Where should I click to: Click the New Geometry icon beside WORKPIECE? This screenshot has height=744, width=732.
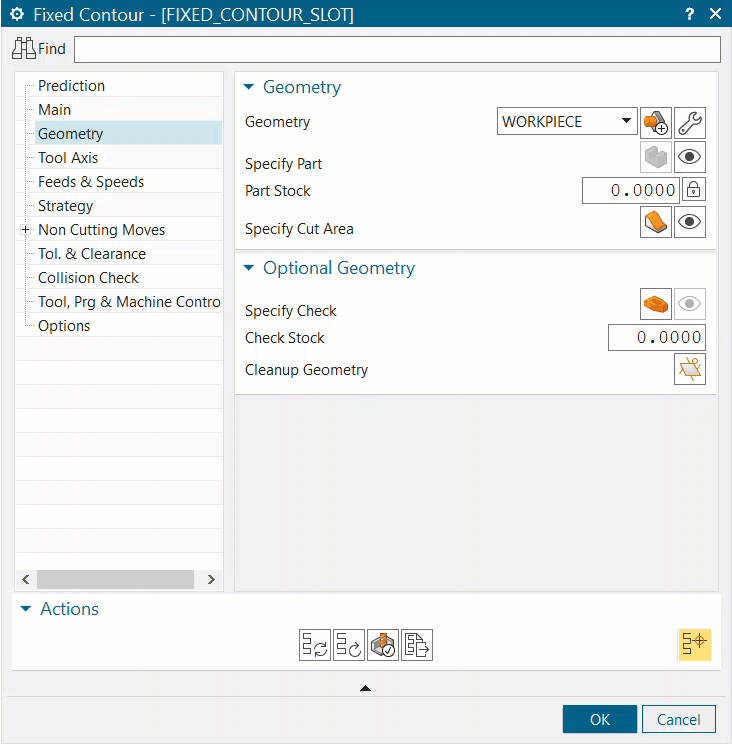point(656,122)
